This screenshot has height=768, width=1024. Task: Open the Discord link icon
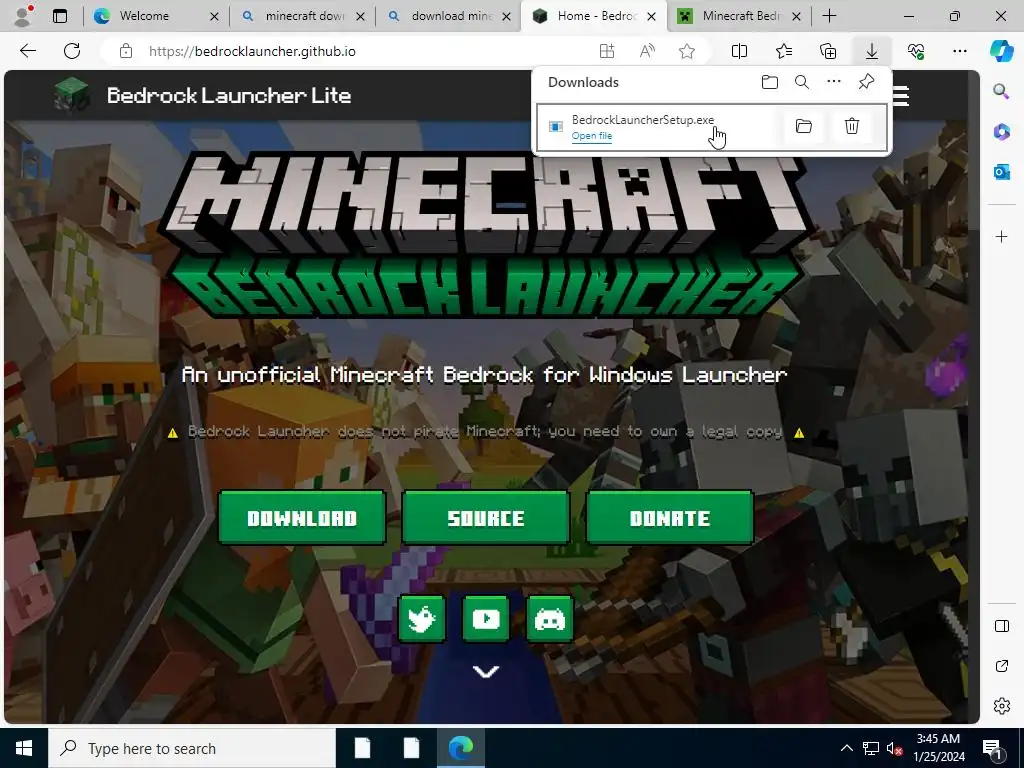550,618
